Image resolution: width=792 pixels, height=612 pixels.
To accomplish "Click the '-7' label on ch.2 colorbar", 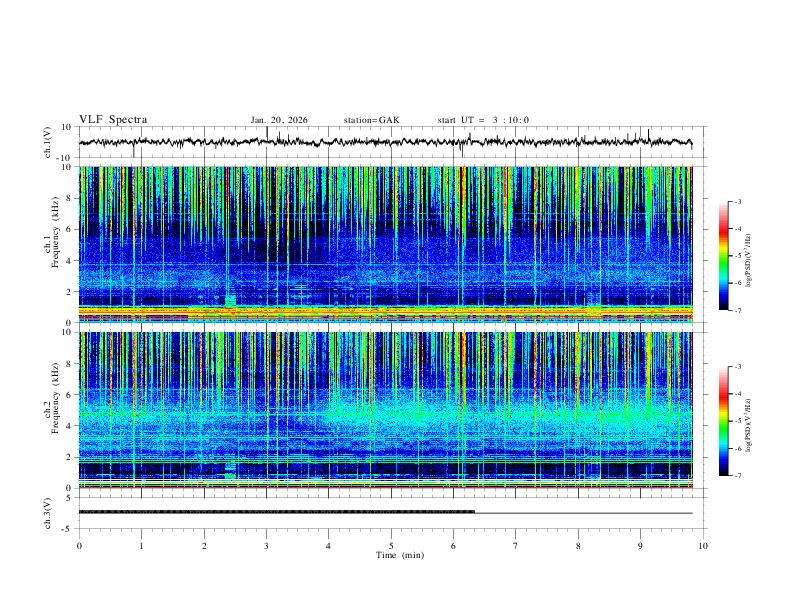I will pyautogui.click(x=737, y=476).
